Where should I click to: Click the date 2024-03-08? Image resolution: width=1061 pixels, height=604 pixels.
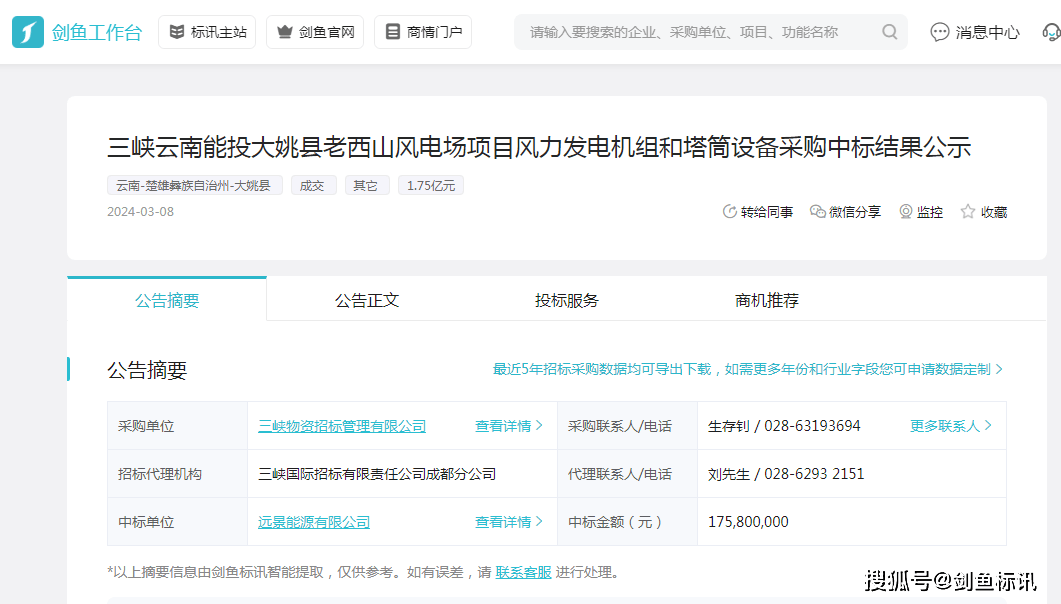coord(140,212)
